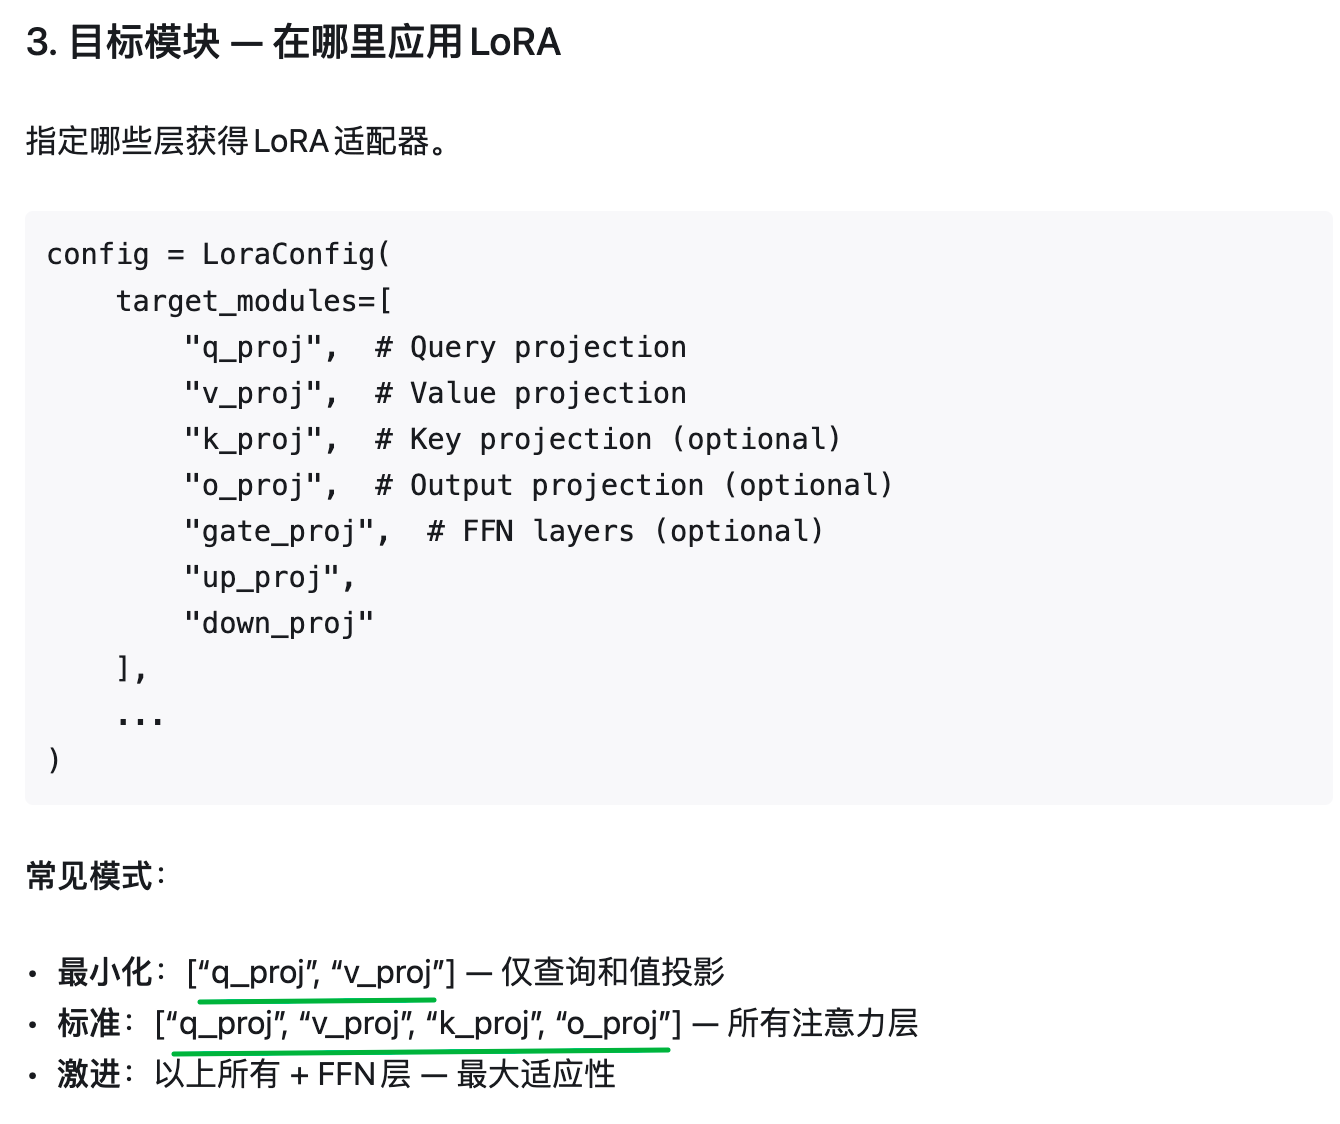
Task: Click the "常见模式" bold label
Action: tap(90, 877)
